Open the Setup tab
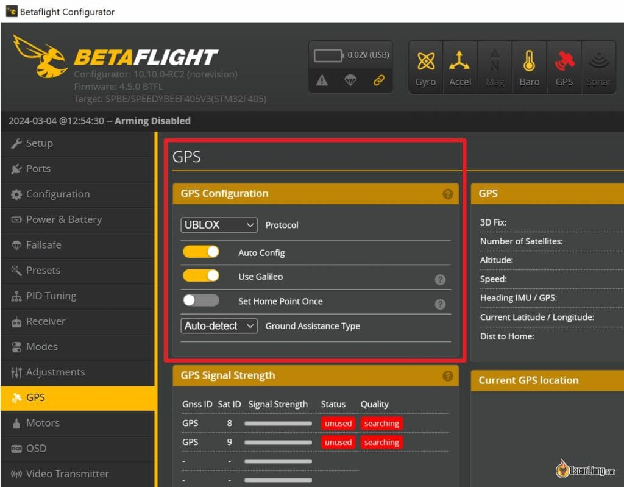 coord(78,143)
